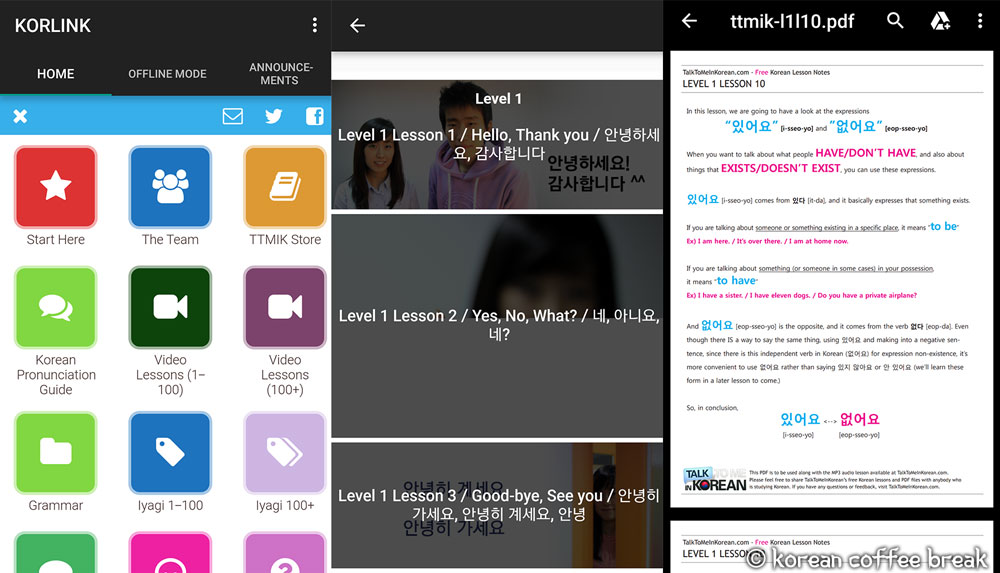1000x573 pixels.
Task: Open Korean Pronunciation Guide chat tile
Action: [55, 308]
